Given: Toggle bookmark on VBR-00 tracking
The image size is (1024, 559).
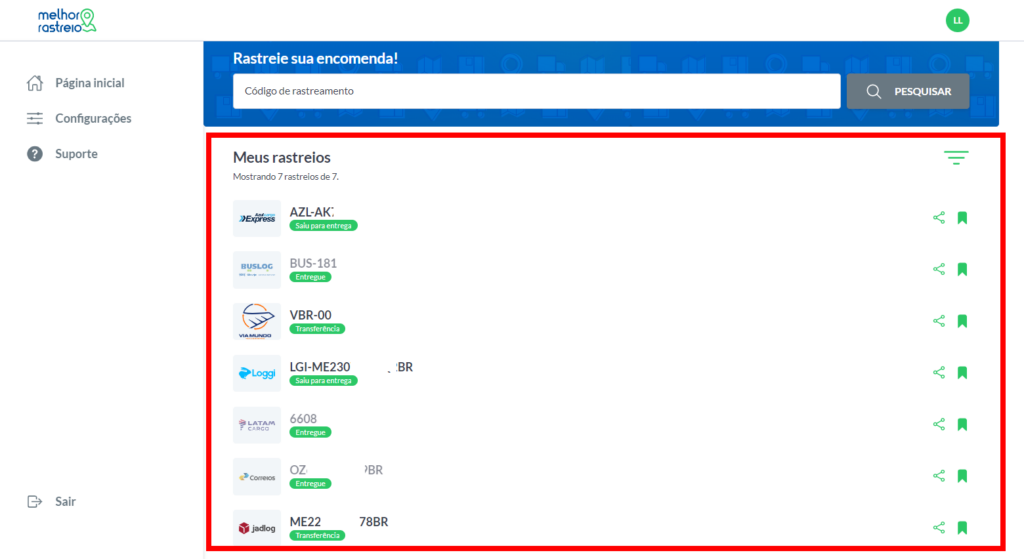Looking at the screenshot, I should click(962, 321).
